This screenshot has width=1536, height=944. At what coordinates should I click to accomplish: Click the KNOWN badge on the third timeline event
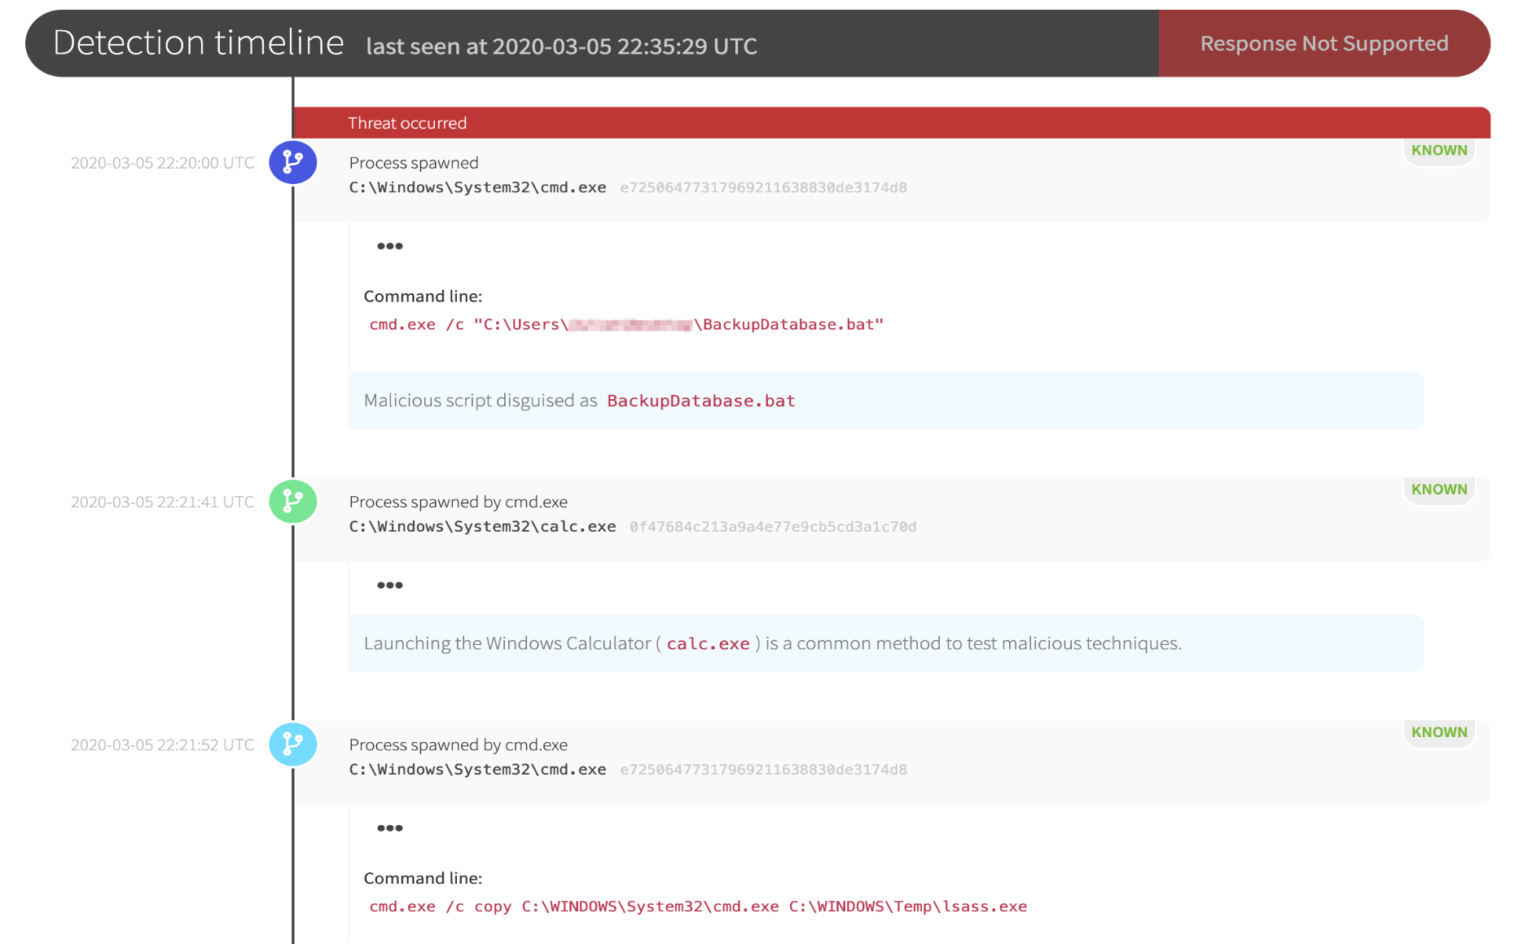(x=1439, y=732)
